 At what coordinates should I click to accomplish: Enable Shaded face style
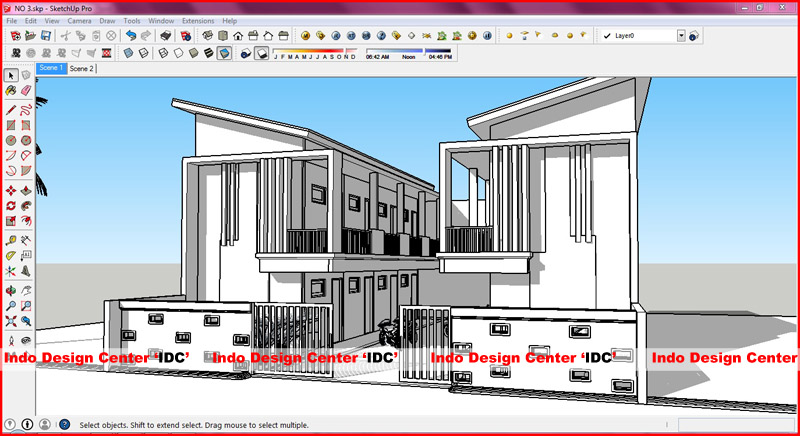coord(194,53)
